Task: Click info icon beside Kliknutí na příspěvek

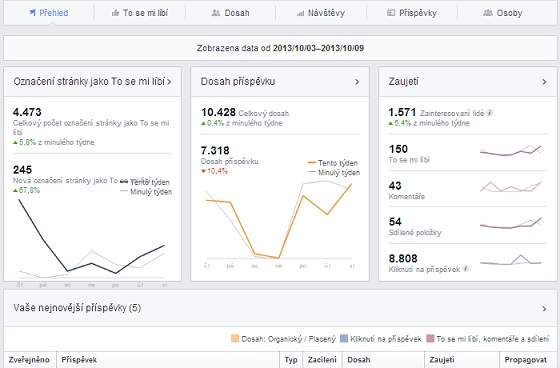Action: [x=465, y=269]
